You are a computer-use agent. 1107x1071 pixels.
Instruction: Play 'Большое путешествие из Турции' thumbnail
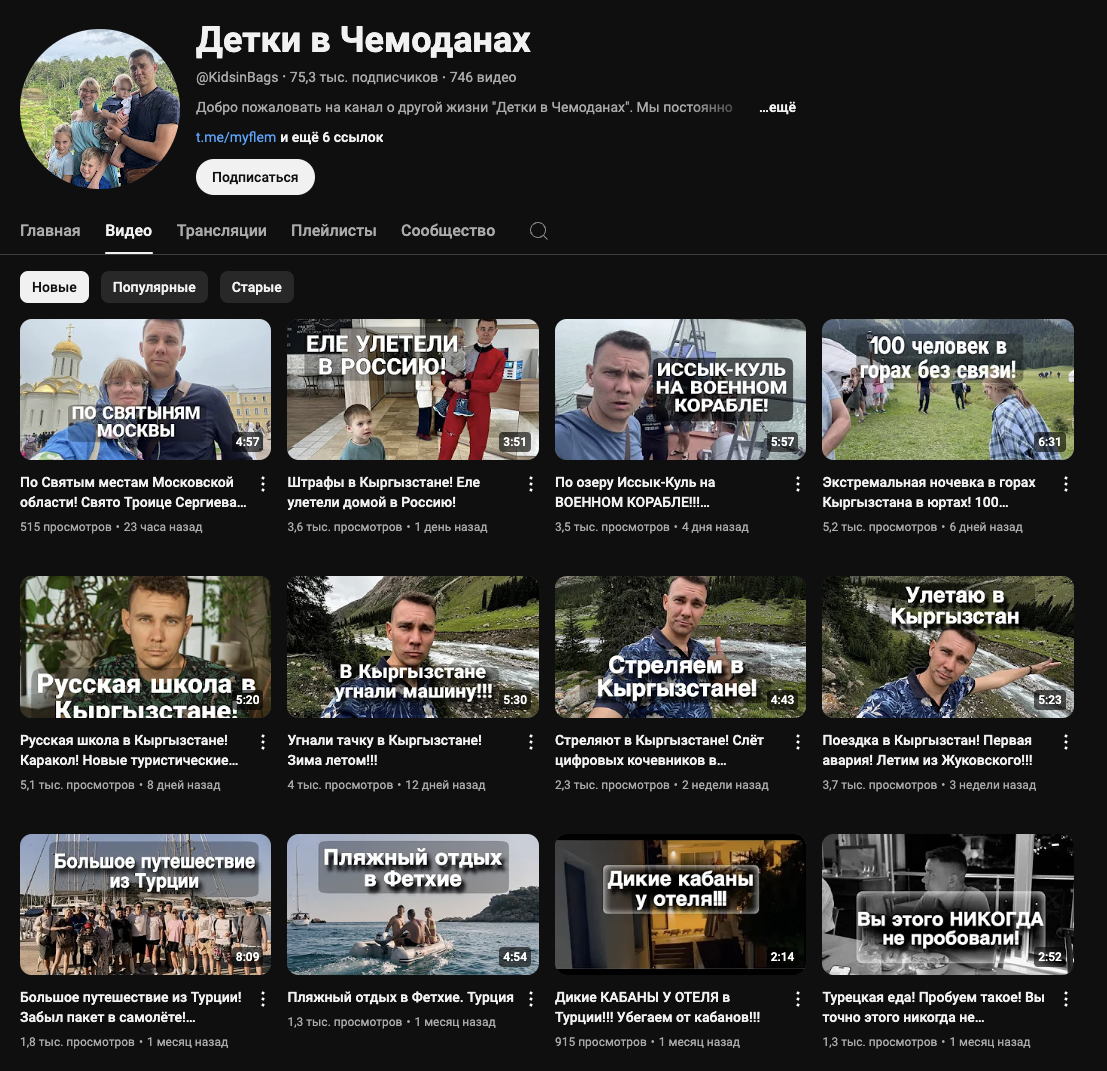pyautogui.click(x=145, y=904)
